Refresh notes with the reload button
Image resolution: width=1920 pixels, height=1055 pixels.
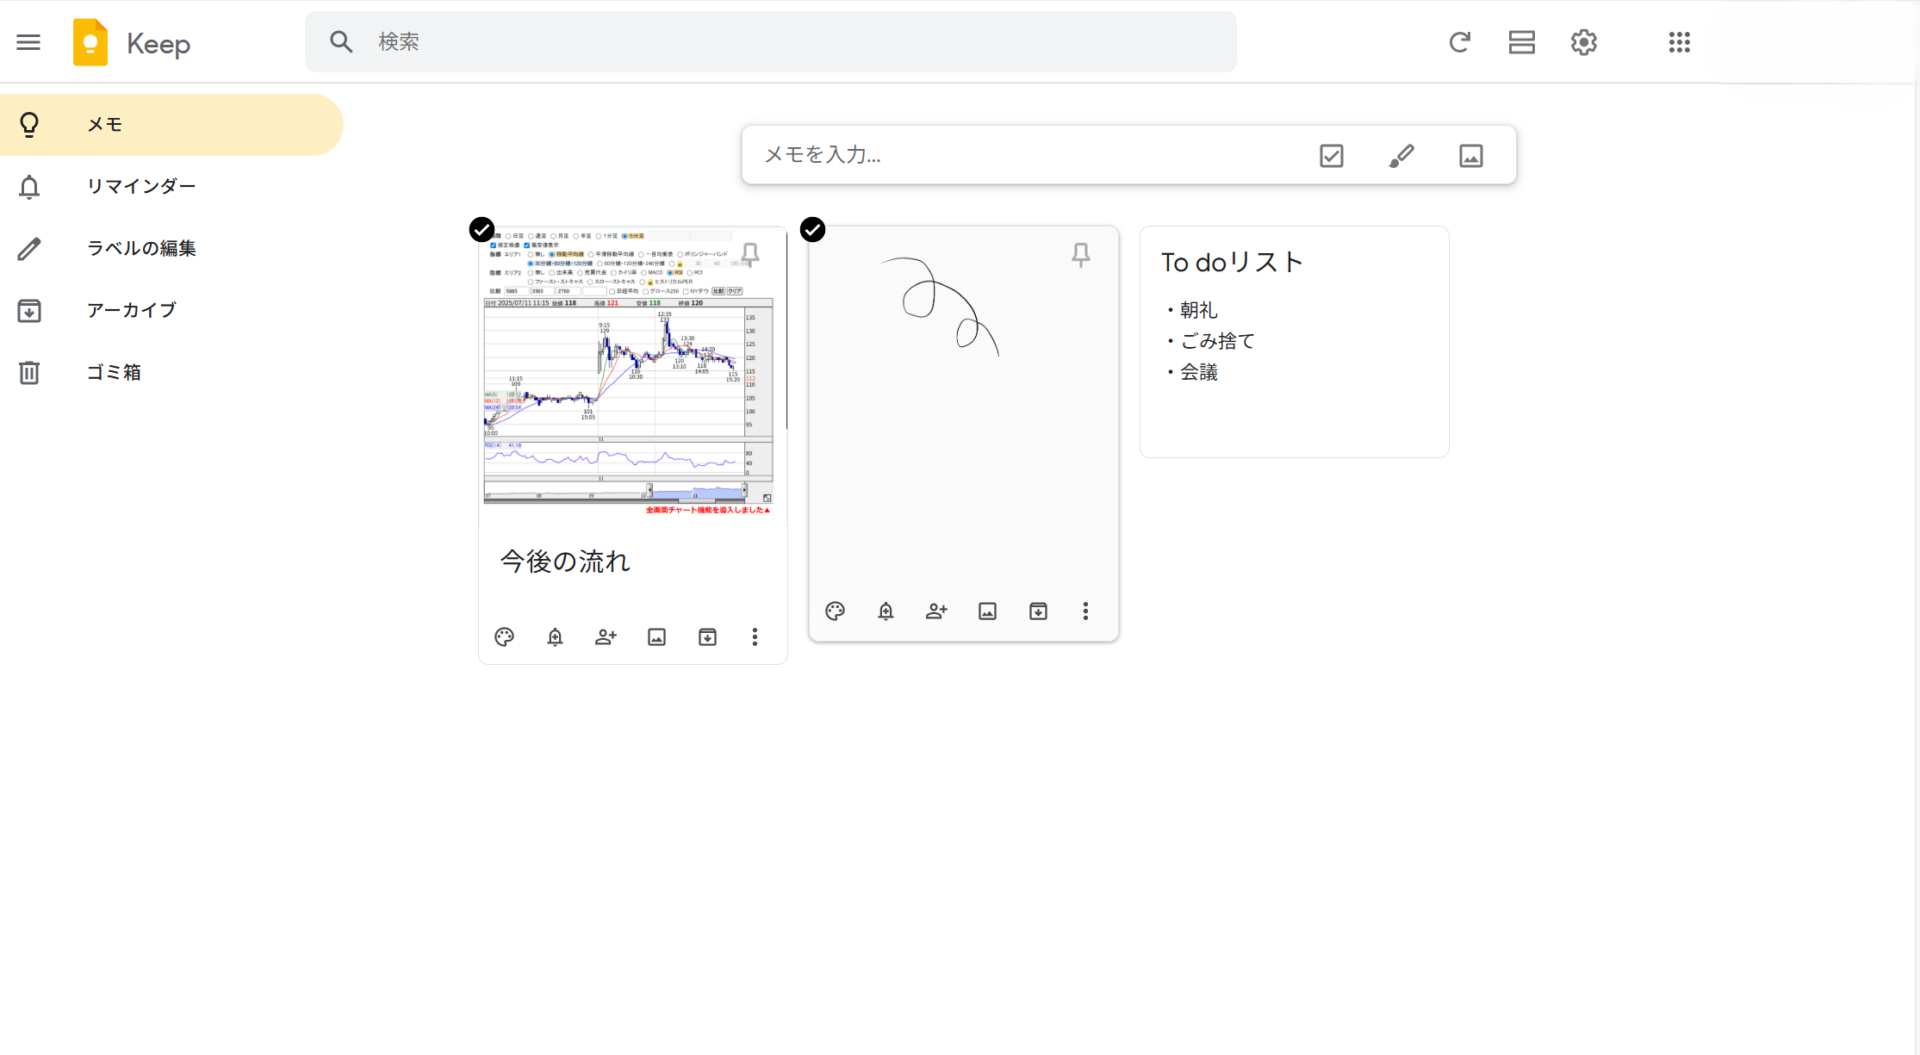point(1460,42)
